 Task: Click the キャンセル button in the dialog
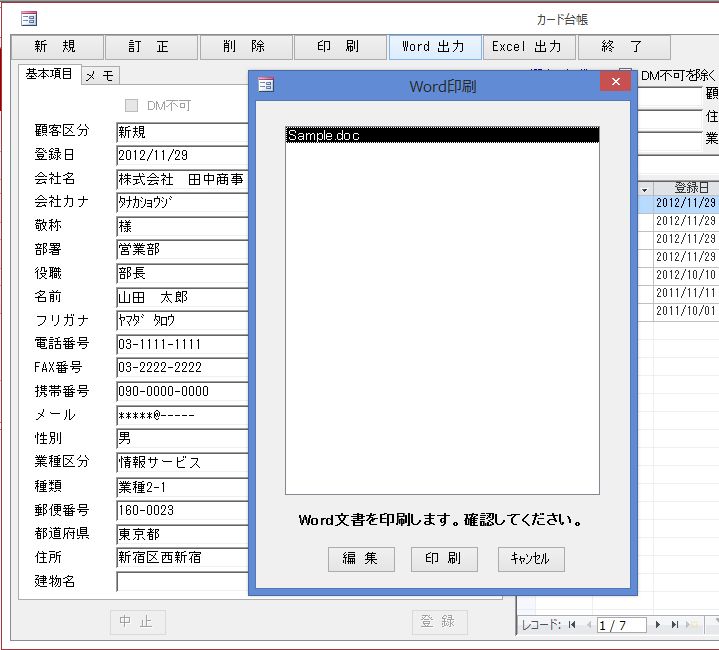(531, 559)
